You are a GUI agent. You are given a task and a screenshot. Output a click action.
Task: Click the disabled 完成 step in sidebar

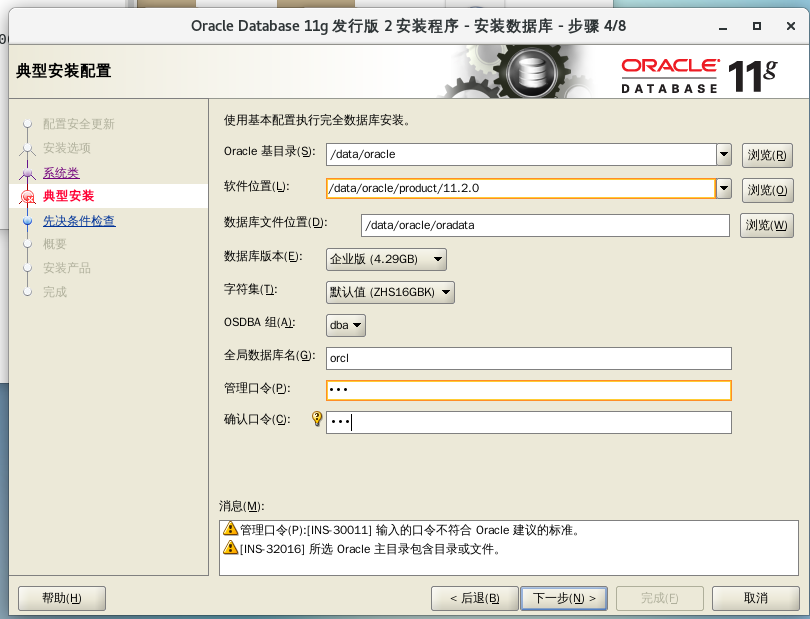click(x=55, y=292)
